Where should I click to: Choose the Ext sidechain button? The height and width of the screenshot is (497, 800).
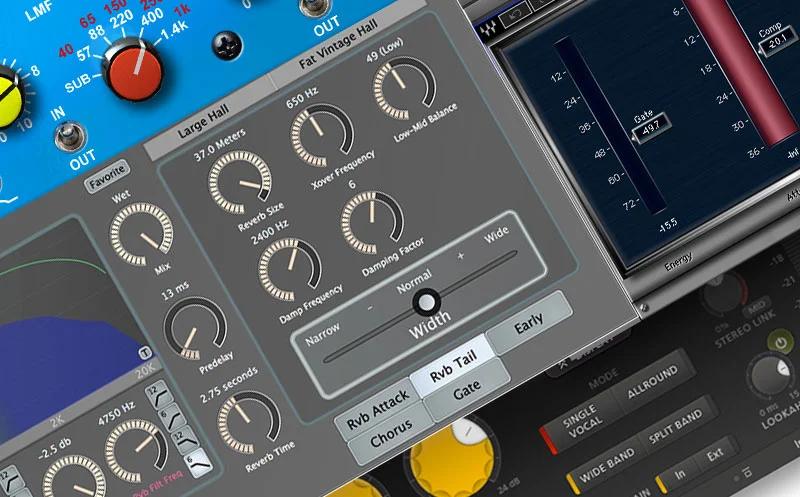716,453
